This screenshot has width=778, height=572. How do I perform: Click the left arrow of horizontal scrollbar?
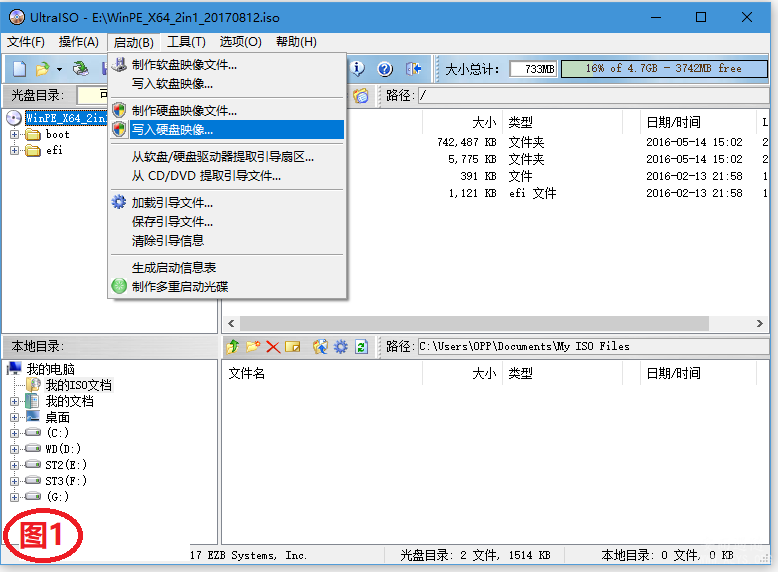coord(231,323)
